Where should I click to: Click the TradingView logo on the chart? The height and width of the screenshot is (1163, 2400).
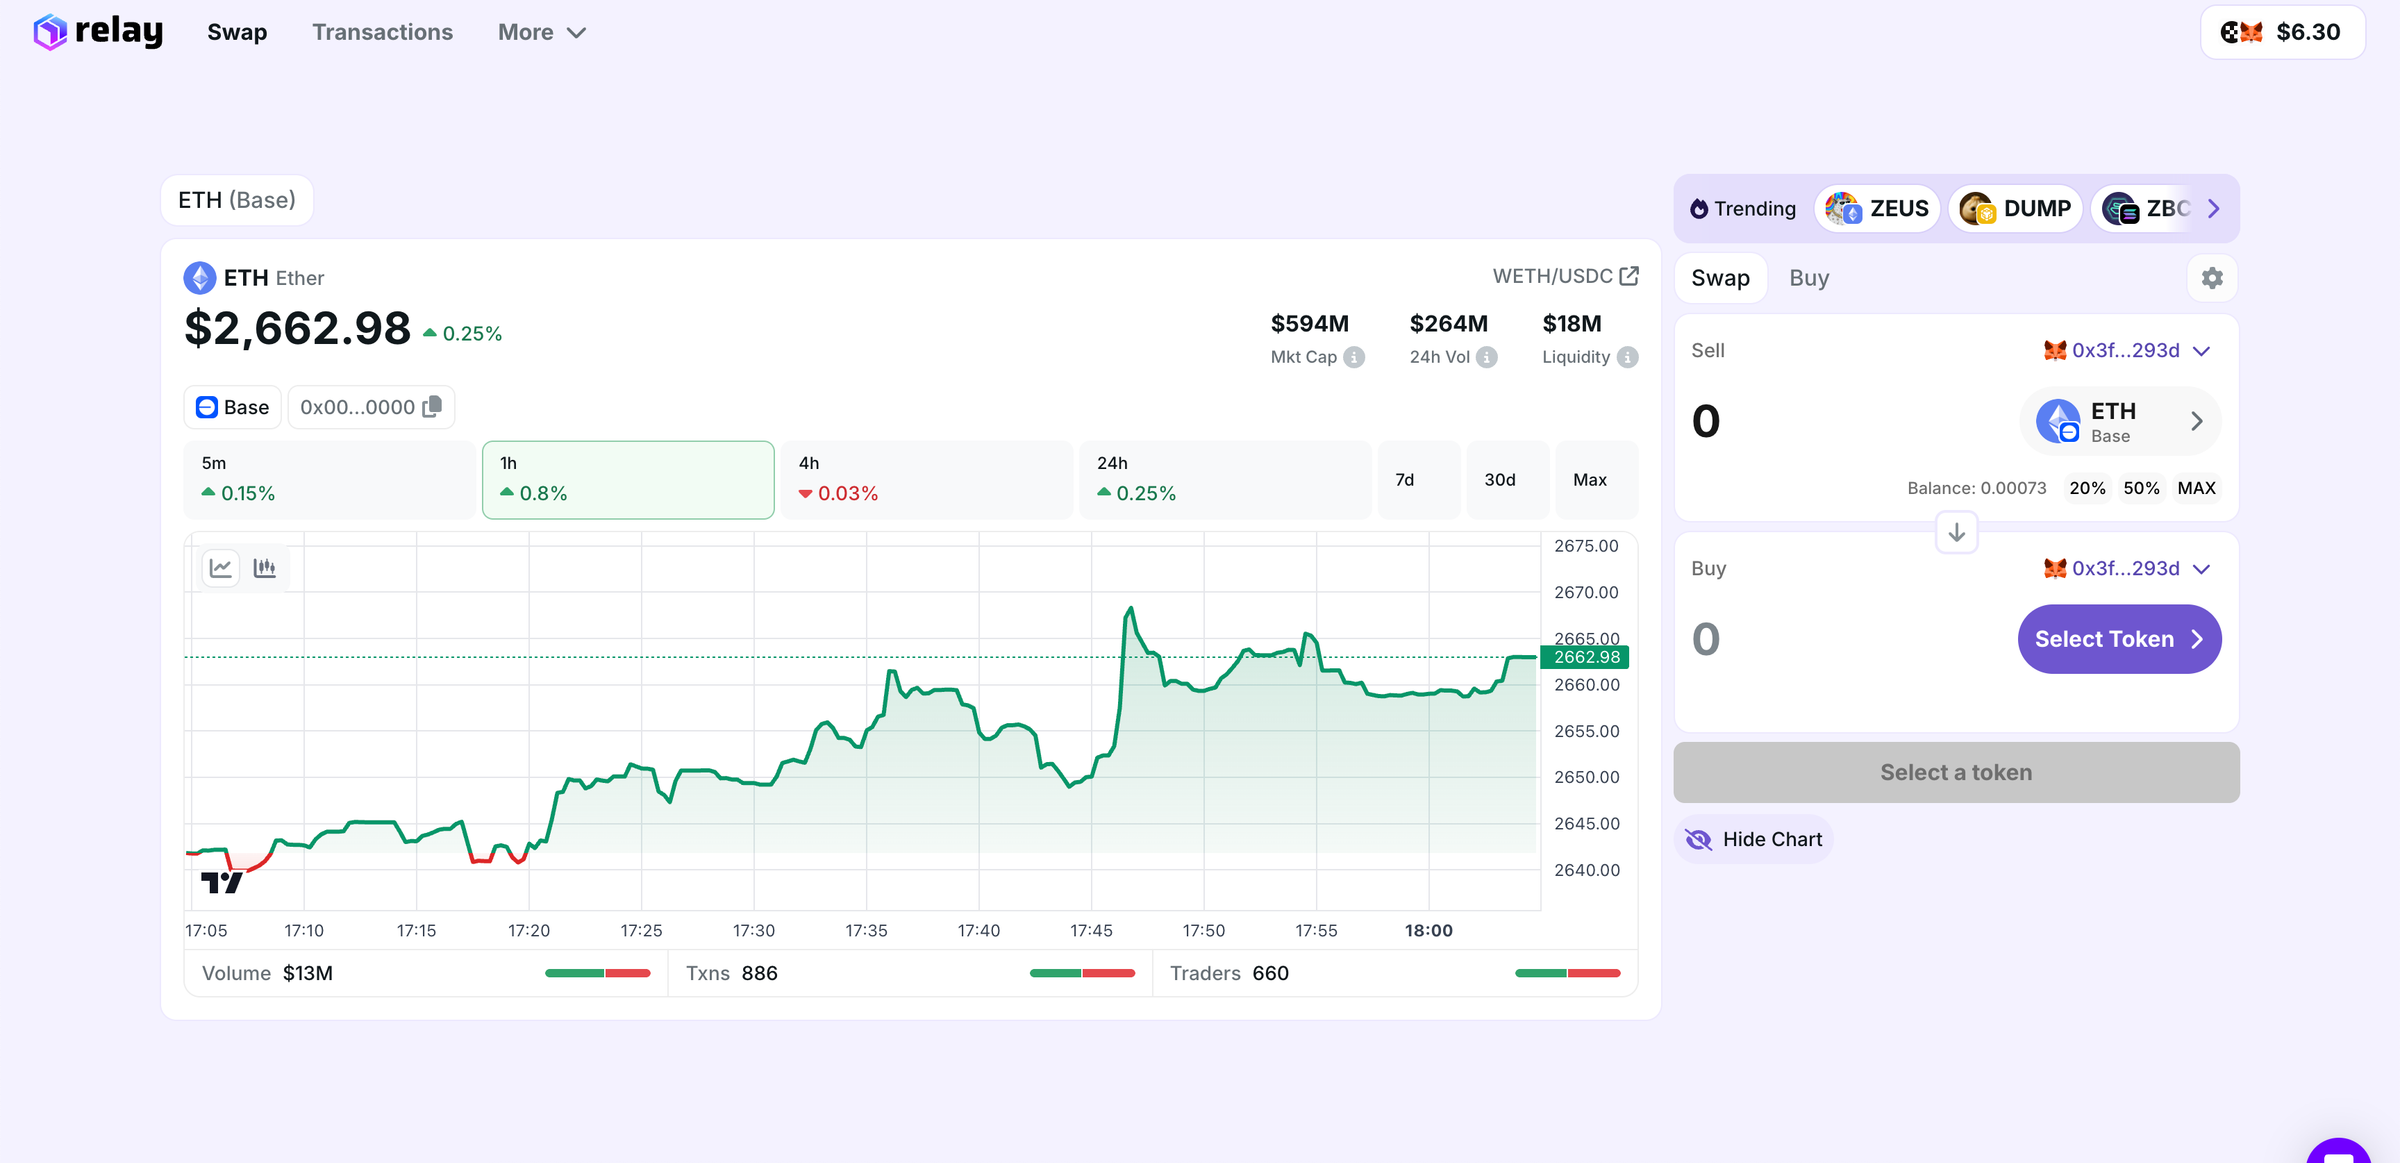pyautogui.click(x=224, y=884)
